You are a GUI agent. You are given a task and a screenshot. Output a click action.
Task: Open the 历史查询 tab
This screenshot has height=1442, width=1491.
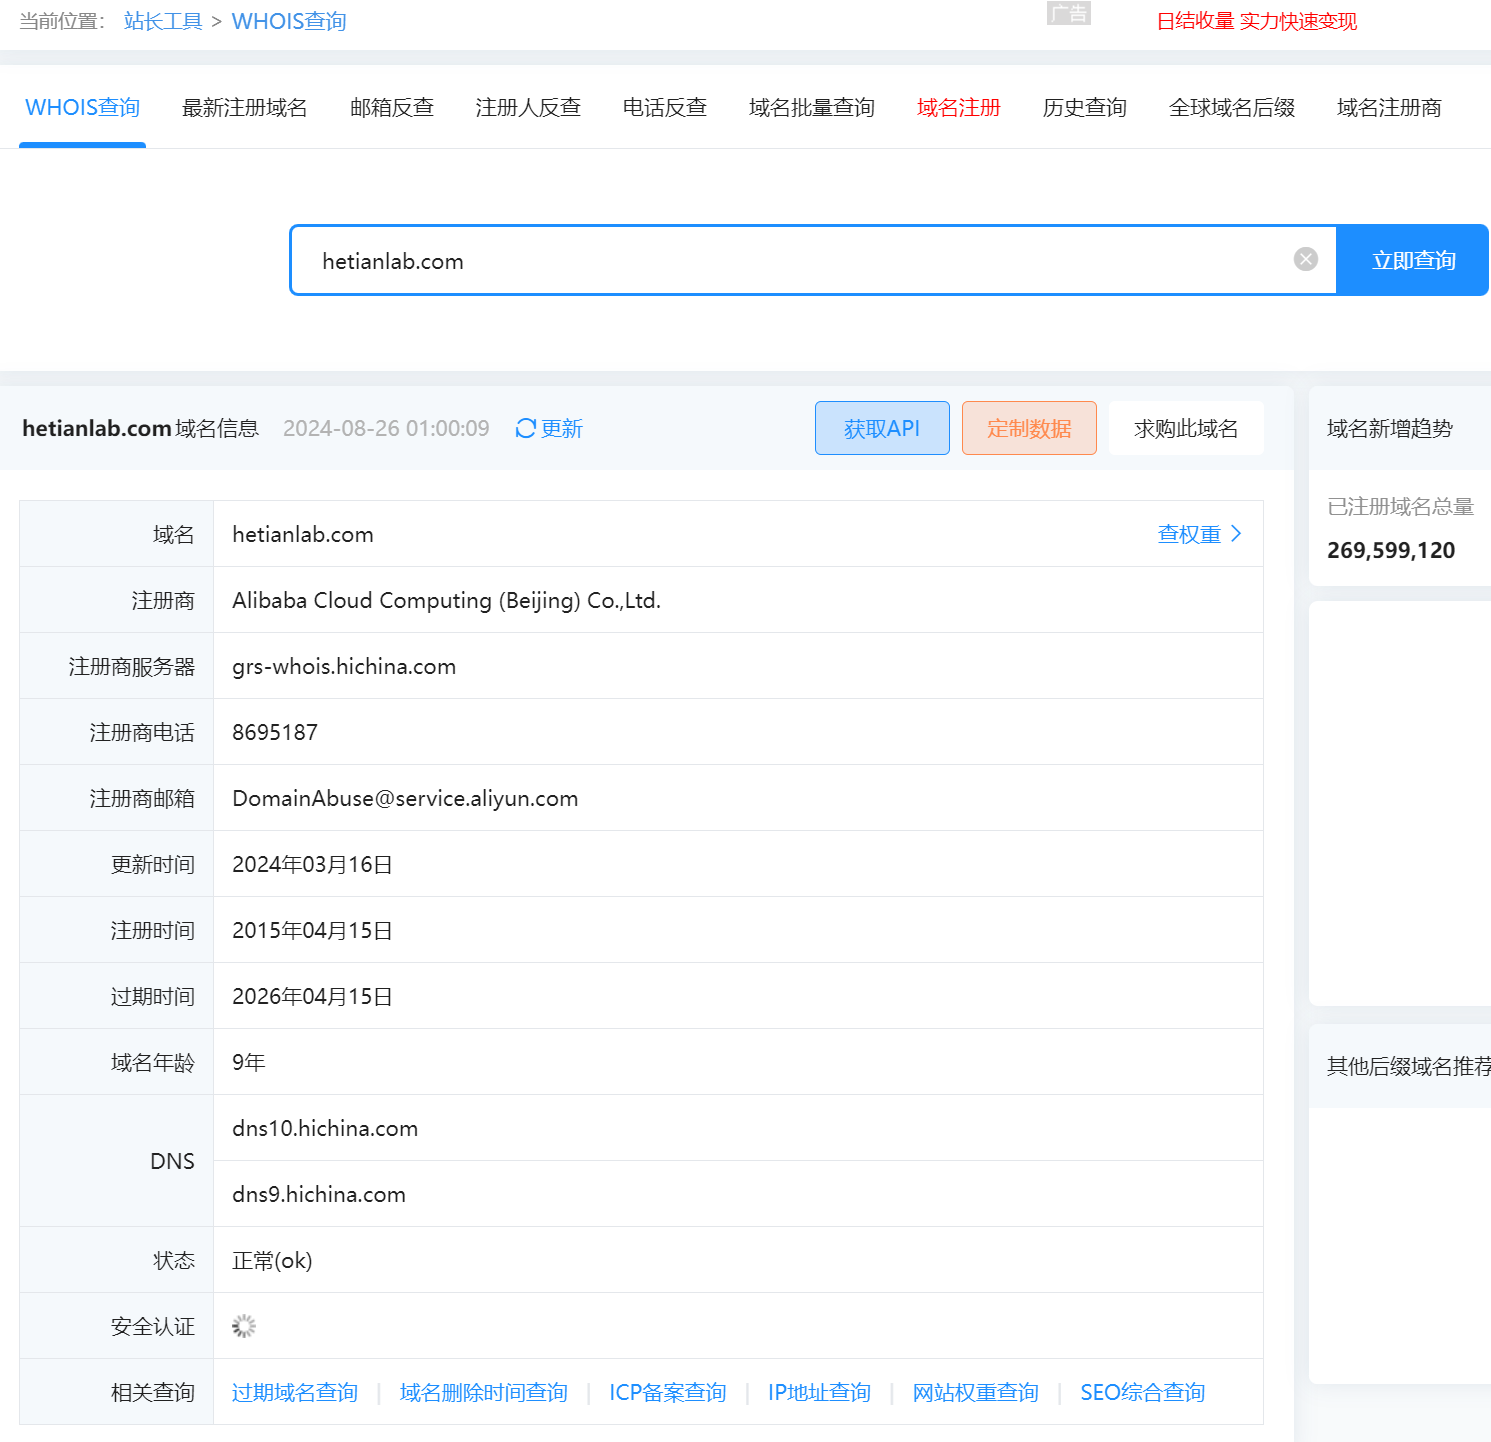pos(1084,108)
